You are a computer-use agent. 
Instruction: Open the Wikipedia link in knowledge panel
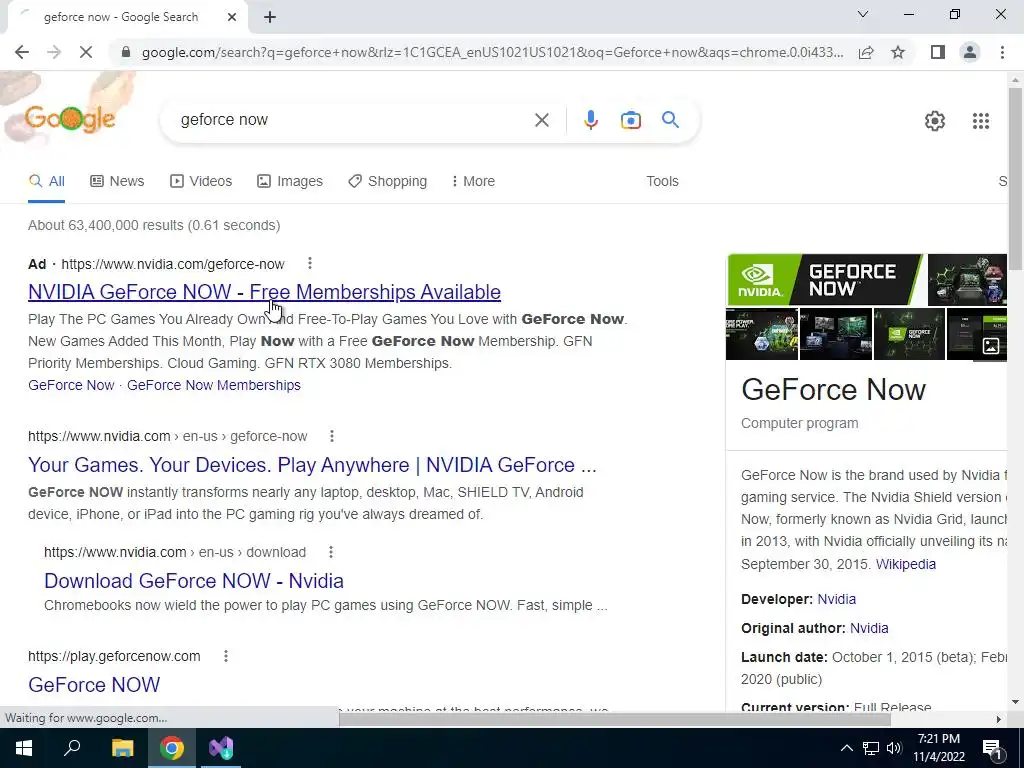(905, 564)
